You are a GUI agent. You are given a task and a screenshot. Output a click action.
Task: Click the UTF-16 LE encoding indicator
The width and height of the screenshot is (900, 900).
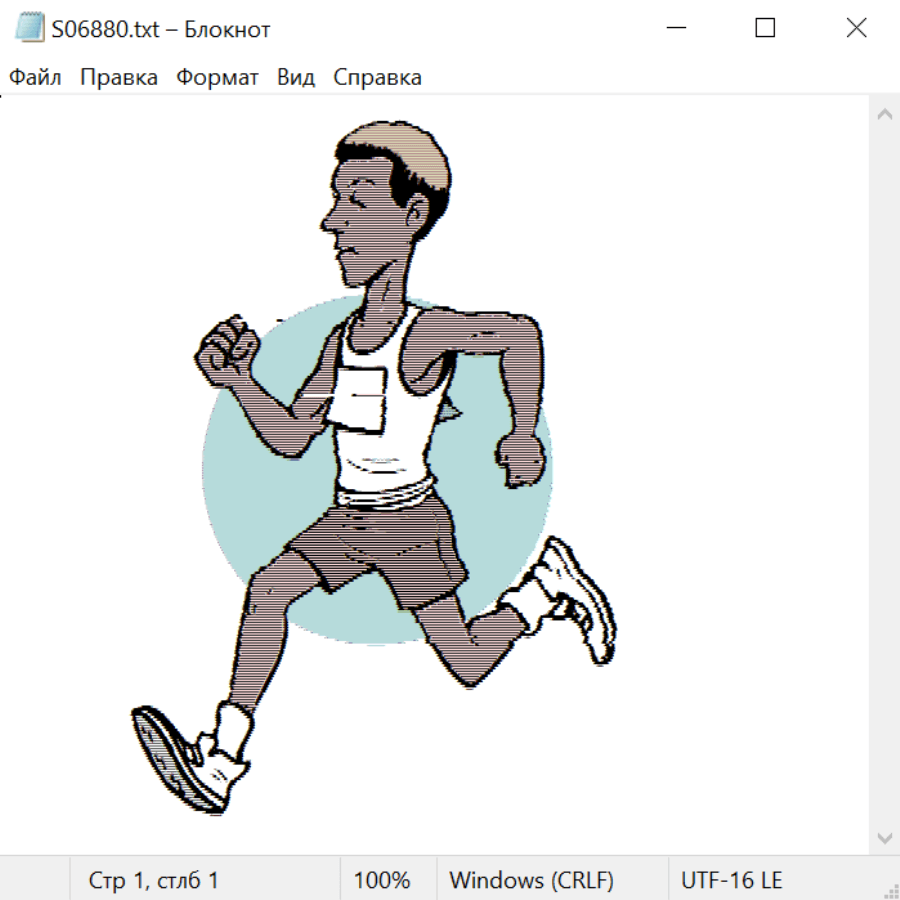[731, 880]
